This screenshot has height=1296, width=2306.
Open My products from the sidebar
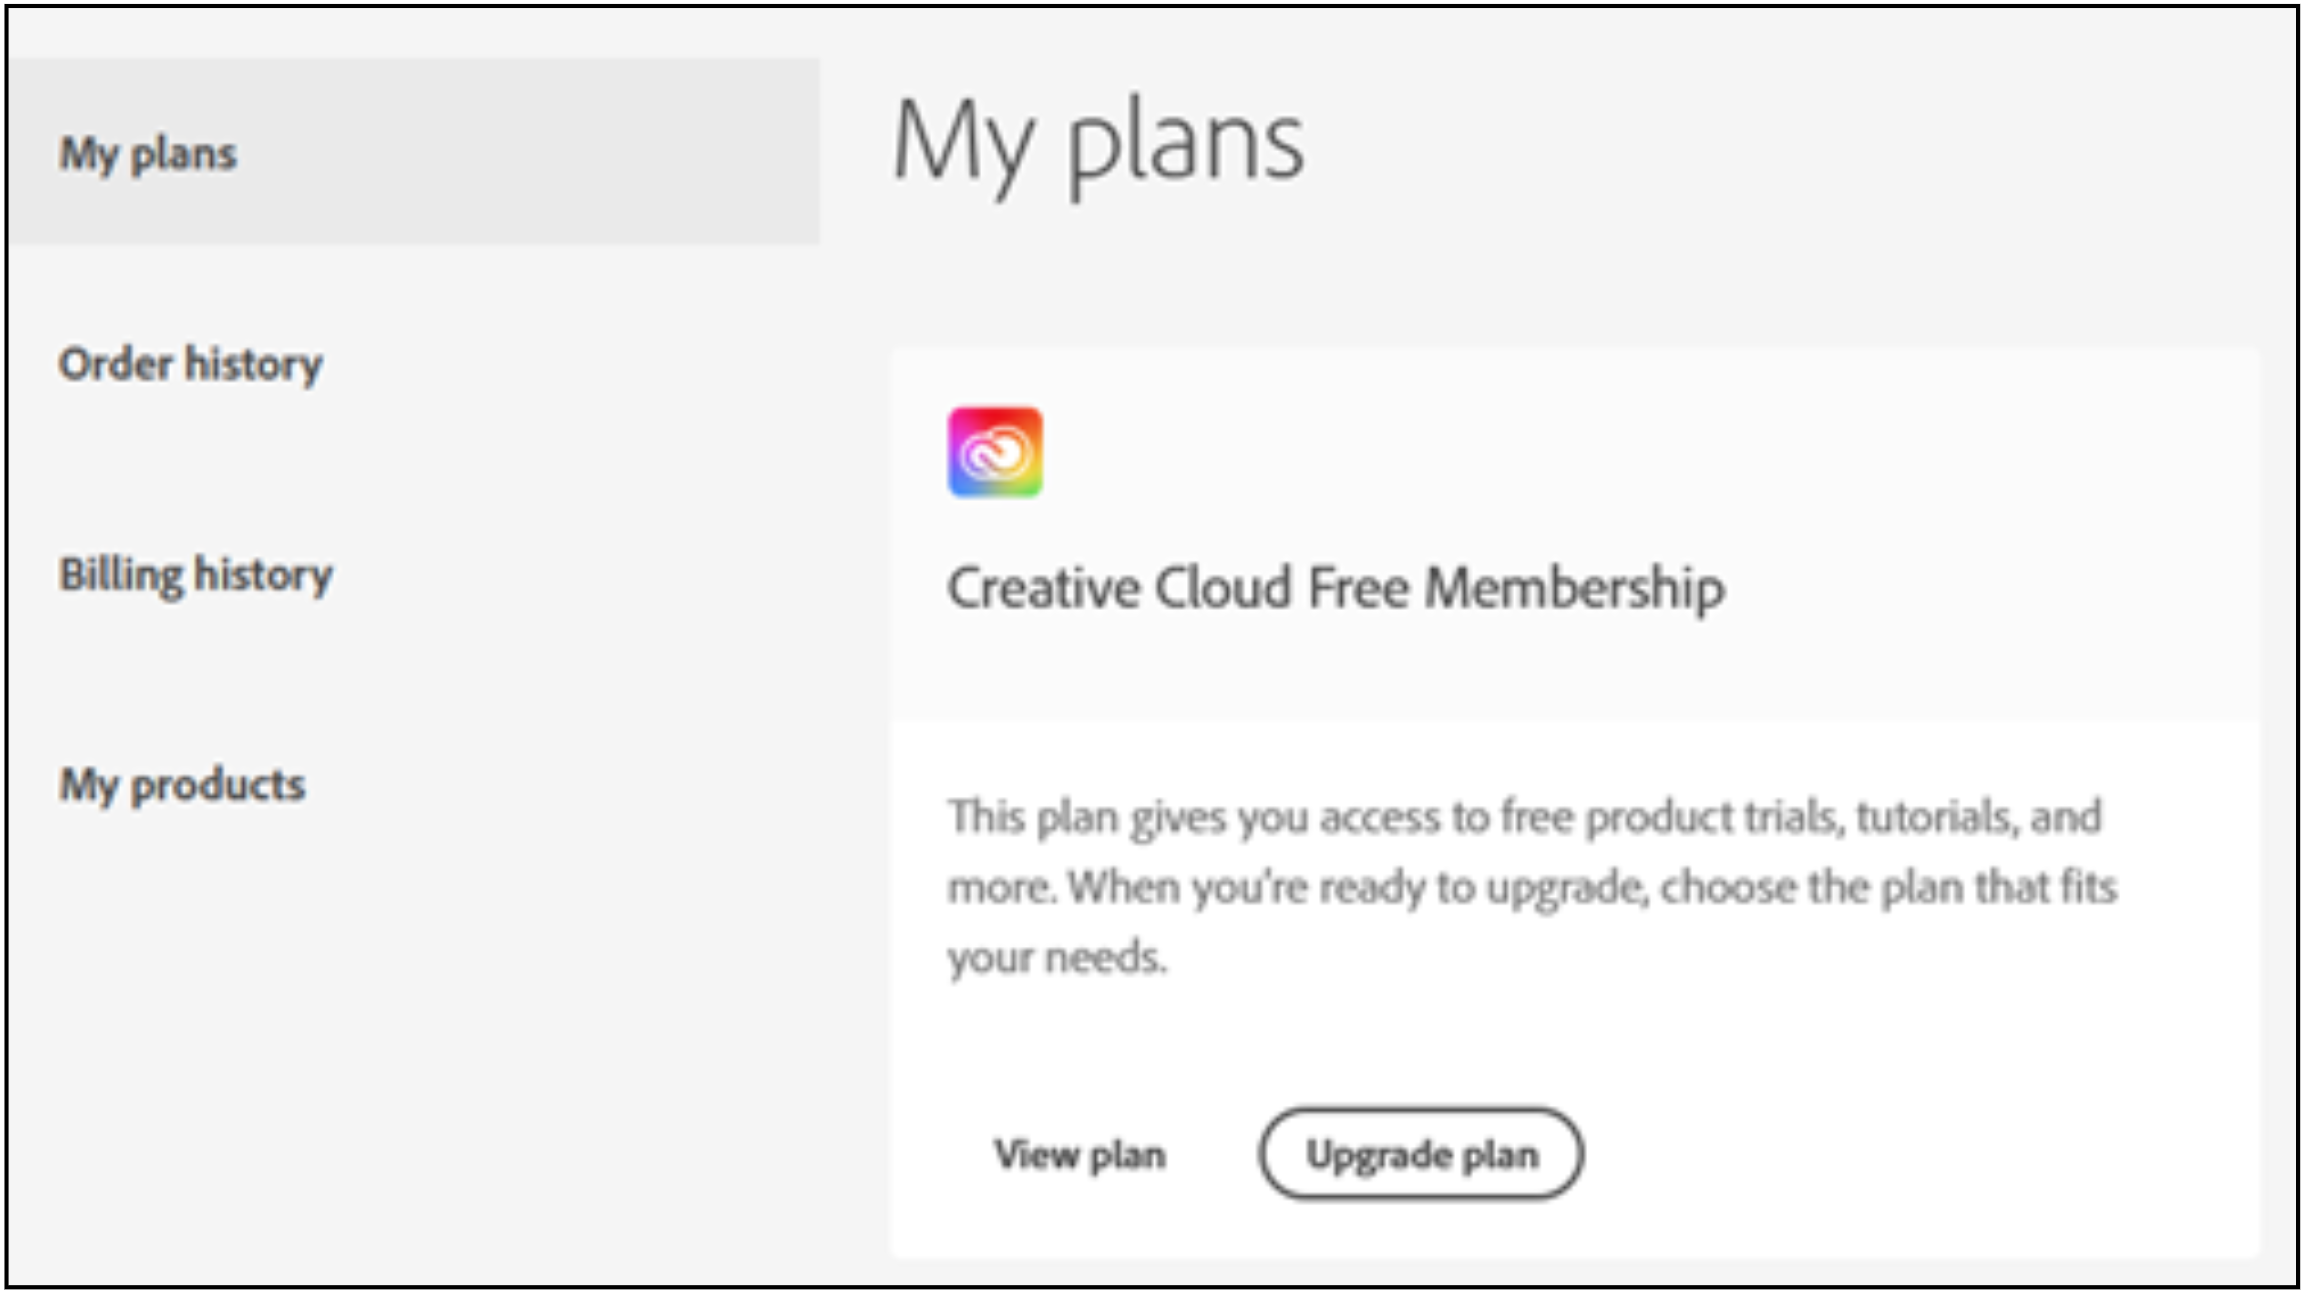182,785
